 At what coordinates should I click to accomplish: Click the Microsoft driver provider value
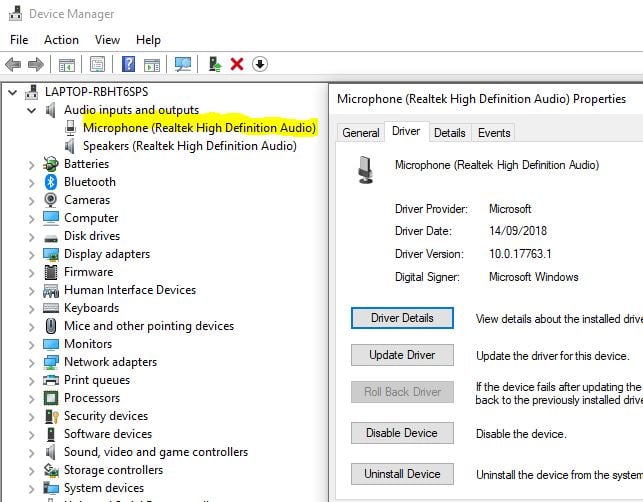click(510, 209)
